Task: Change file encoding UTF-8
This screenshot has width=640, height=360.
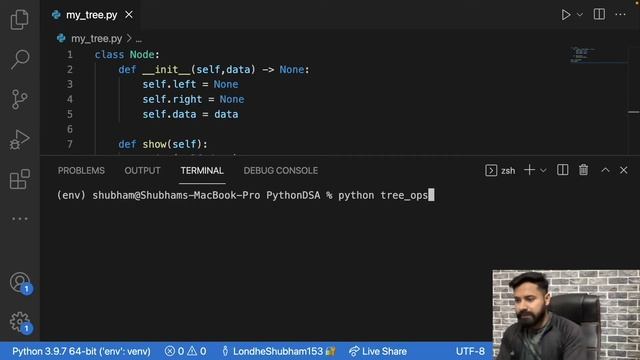Action: pyautogui.click(x=470, y=351)
